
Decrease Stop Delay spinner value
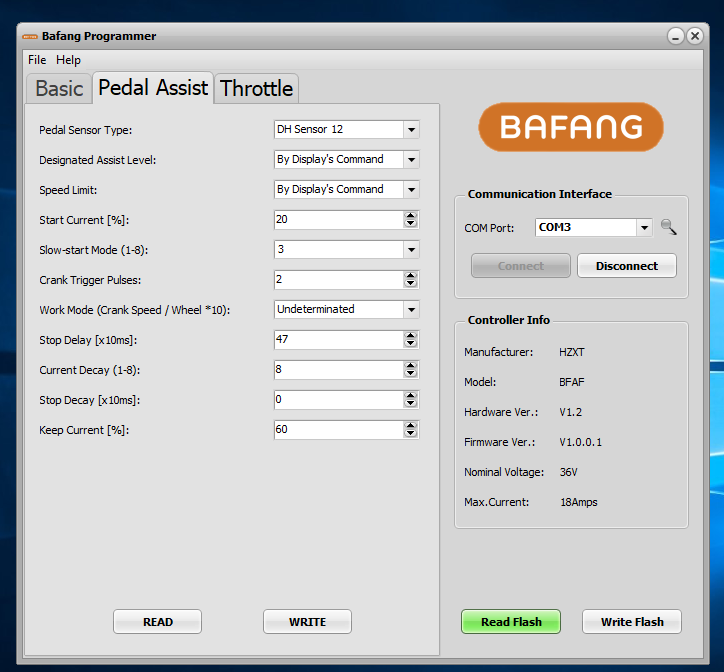(410, 344)
